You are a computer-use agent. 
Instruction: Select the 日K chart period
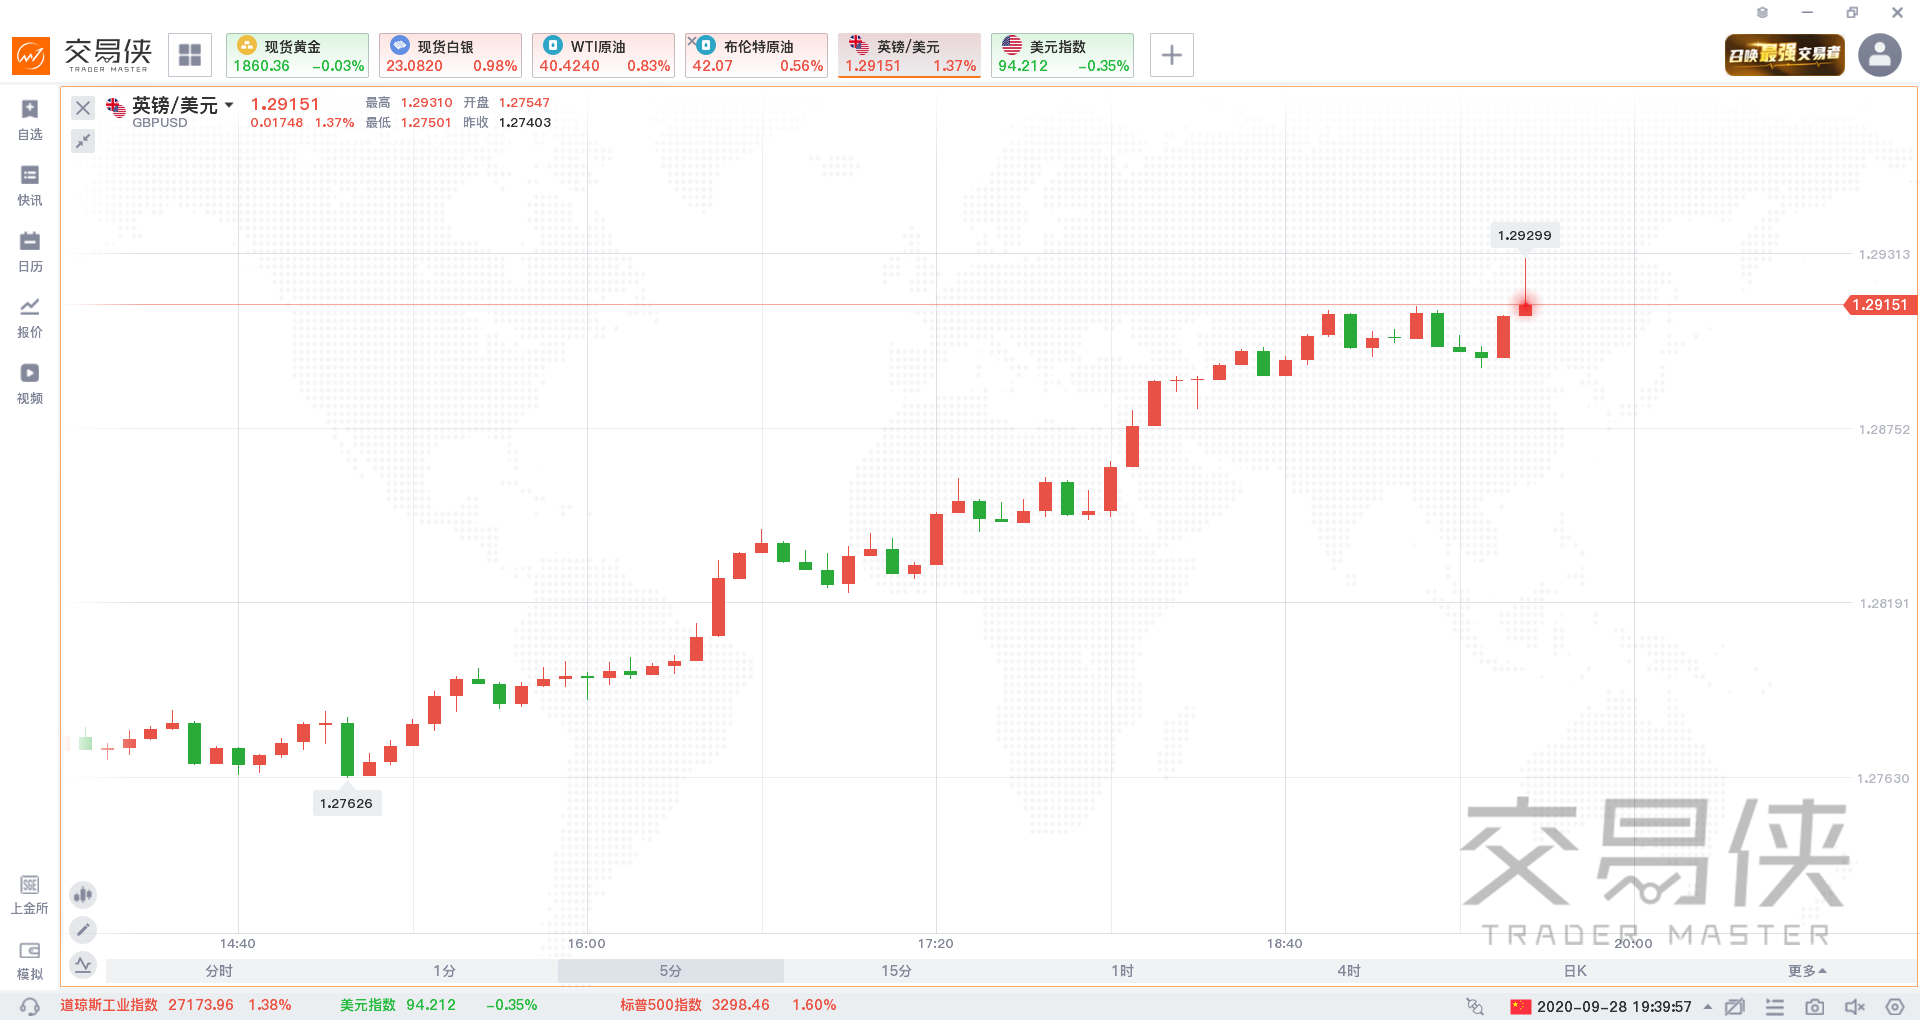1575,971
